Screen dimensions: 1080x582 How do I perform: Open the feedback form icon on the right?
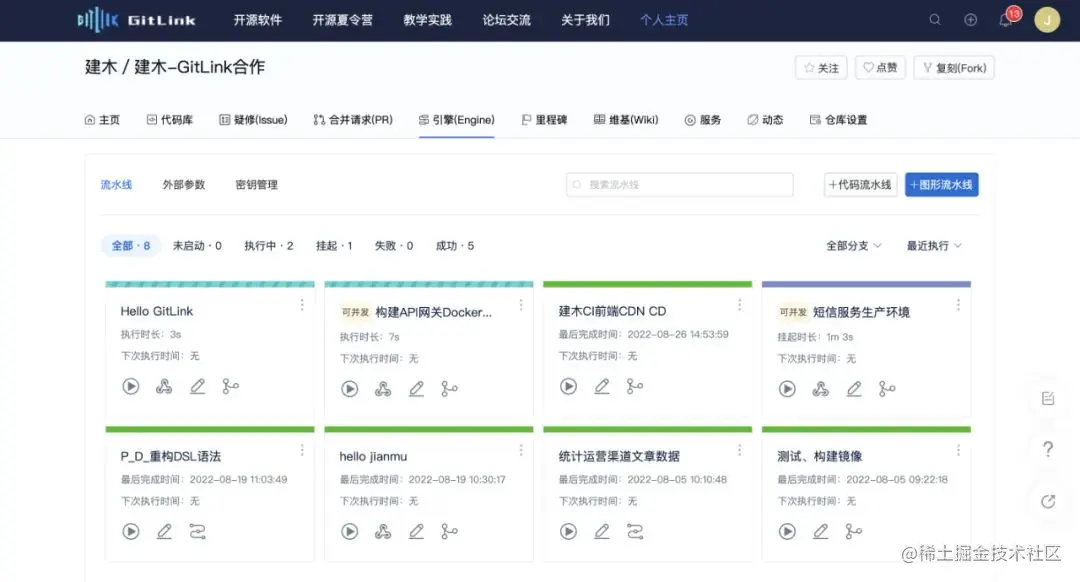point(1047,398)
